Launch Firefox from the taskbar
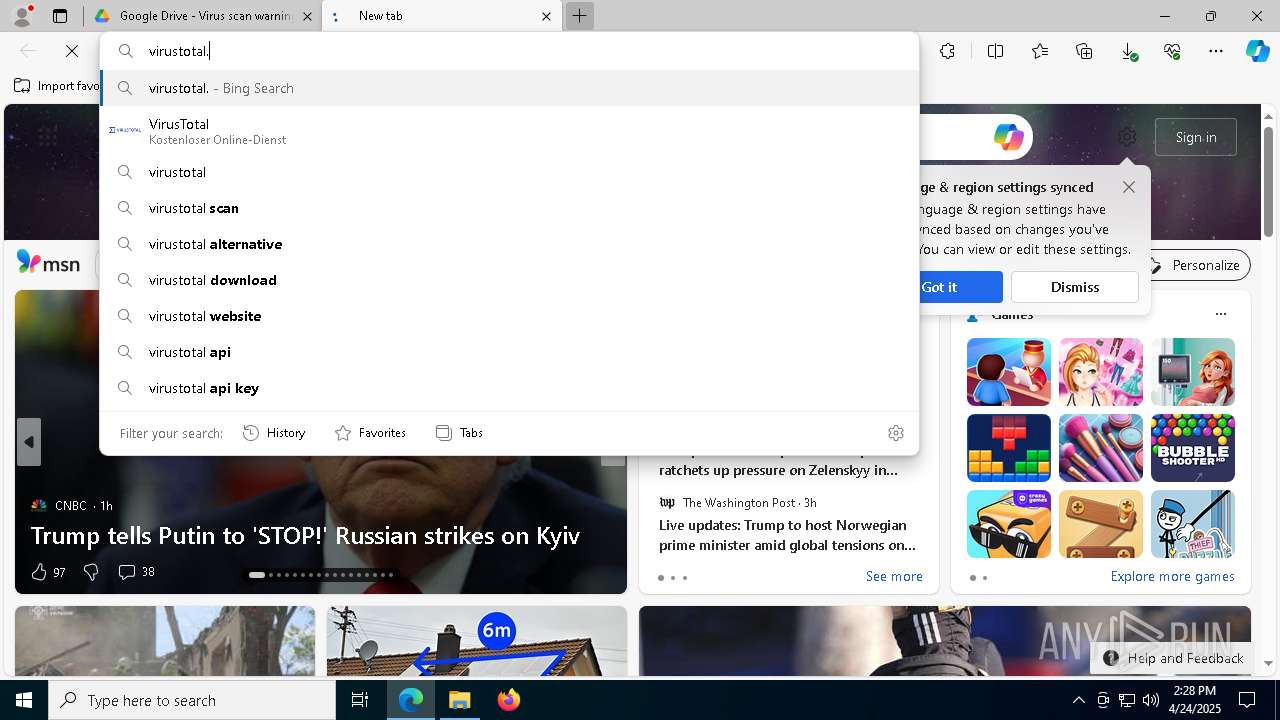 [509, 700]
